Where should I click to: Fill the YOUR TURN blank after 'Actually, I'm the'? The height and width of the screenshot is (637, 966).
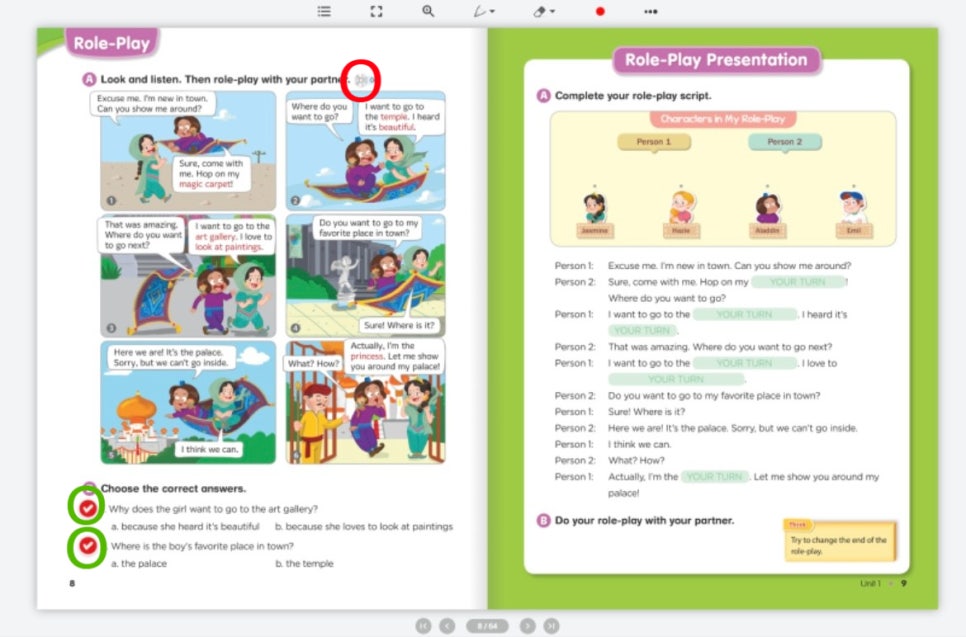(x=715, y=476)
